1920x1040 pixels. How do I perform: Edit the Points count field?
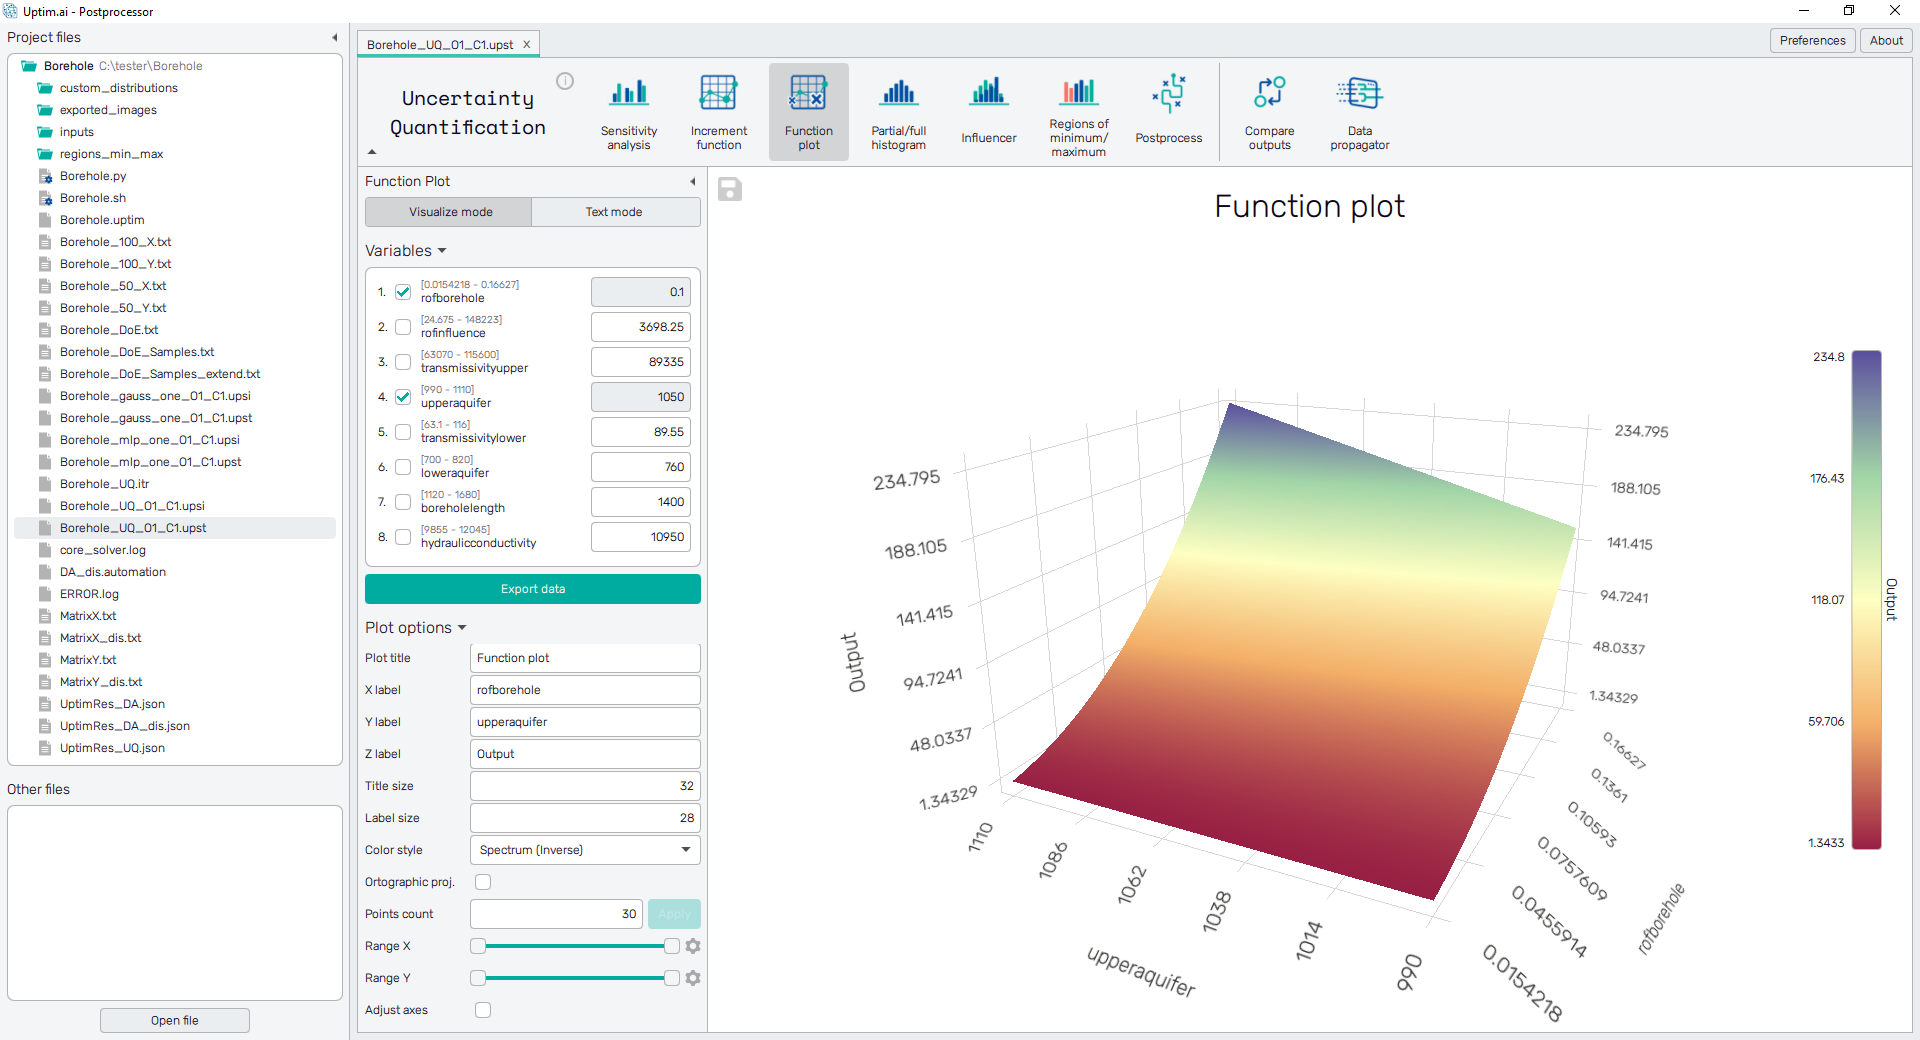coord(556,914)
